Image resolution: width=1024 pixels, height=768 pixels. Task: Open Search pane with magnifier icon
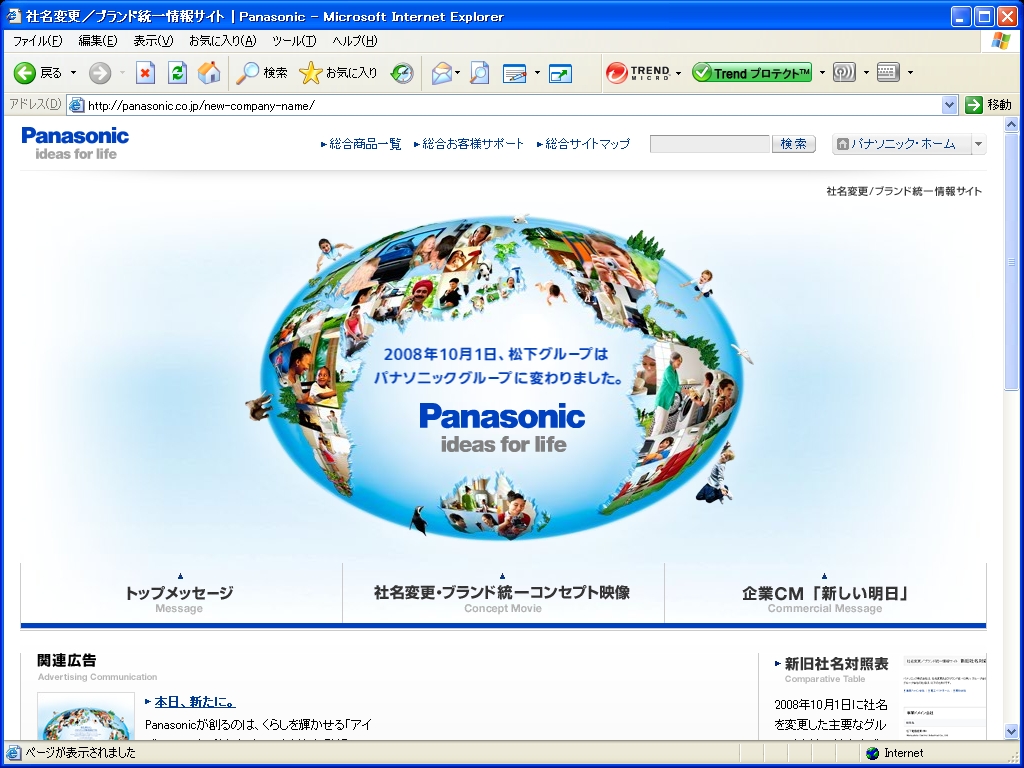point(248,72)
